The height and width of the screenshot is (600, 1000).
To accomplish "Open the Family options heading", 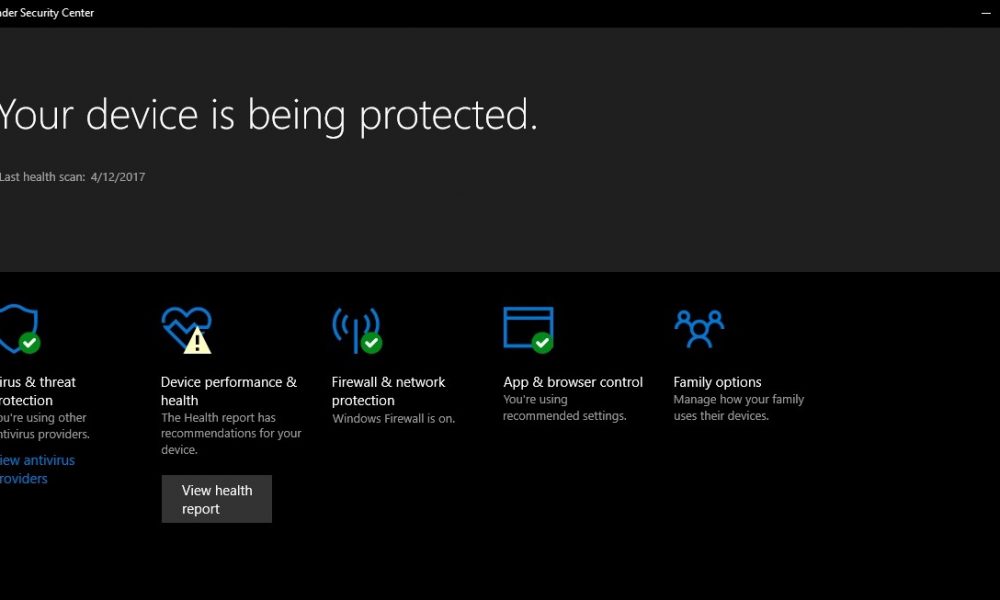I will [x=717, y=382].
